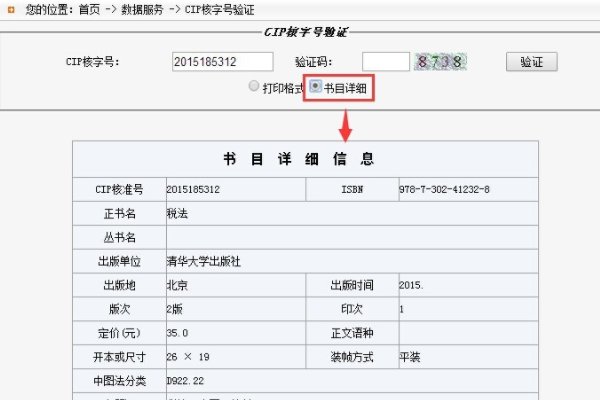Click the 正文语种 label
600x400 pixels.
(x=352, y=333)
